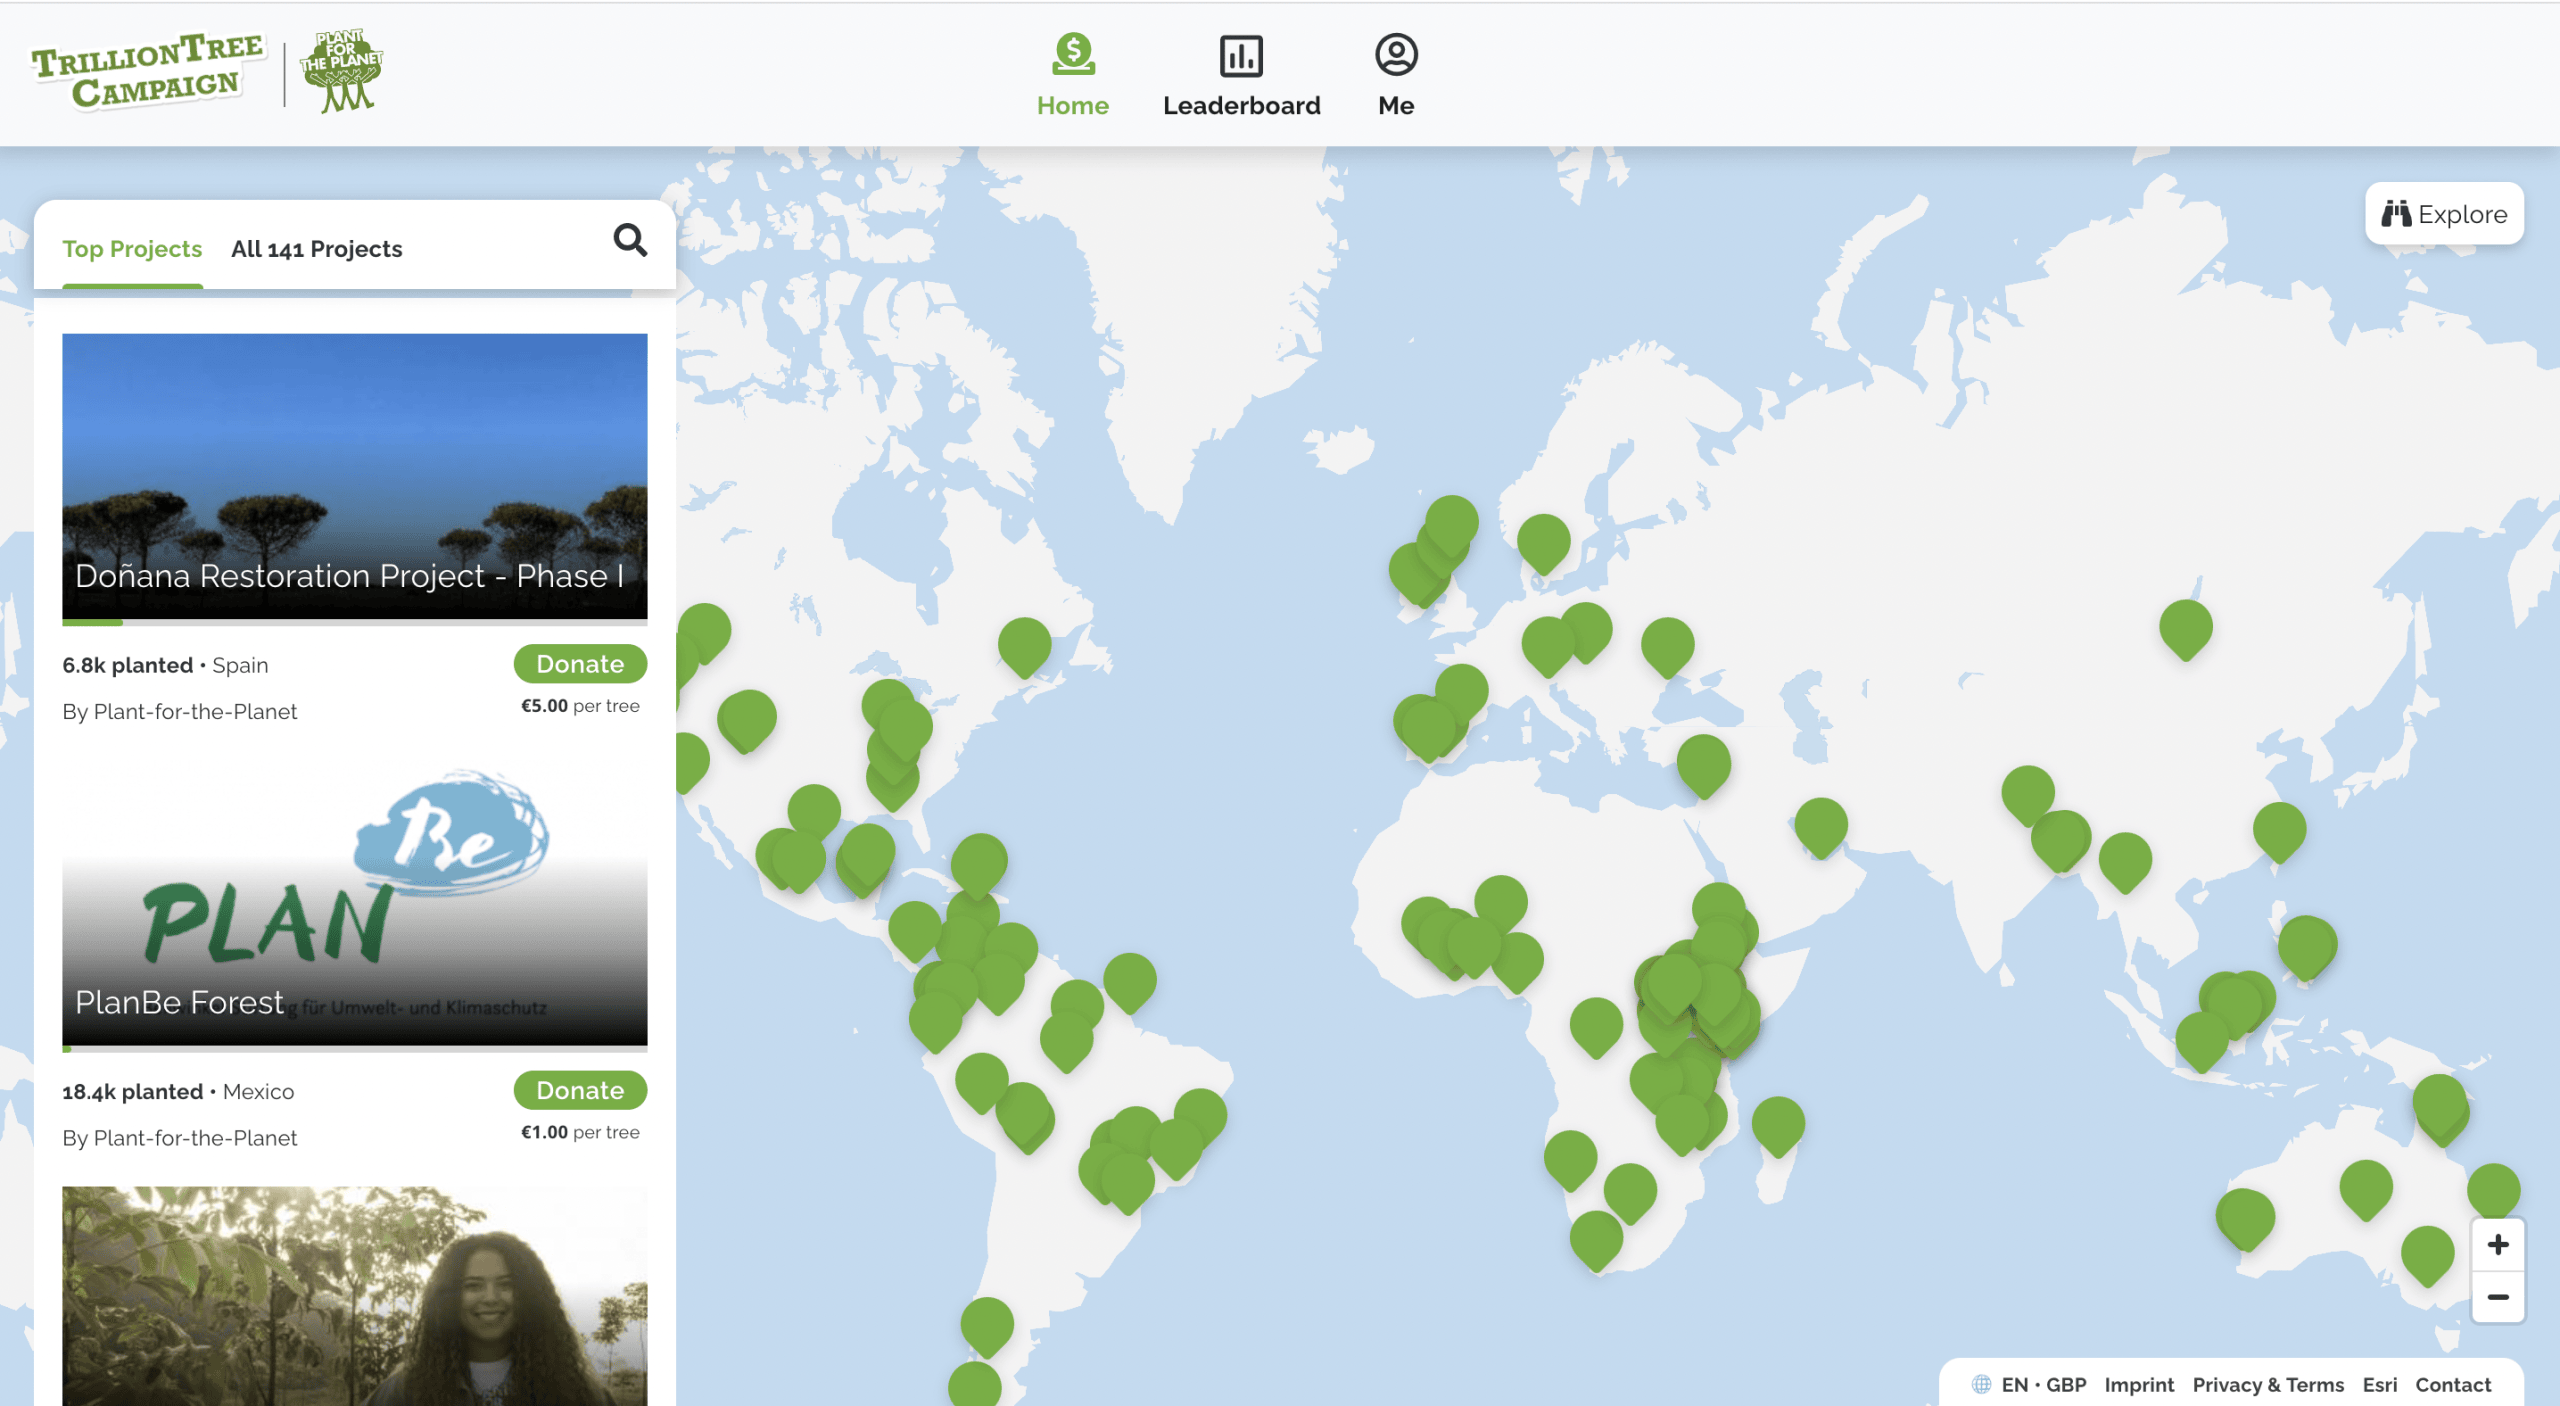2560x1406 pixels.
Task: Zoom in the map with plus
Action: point(2497,1245)
